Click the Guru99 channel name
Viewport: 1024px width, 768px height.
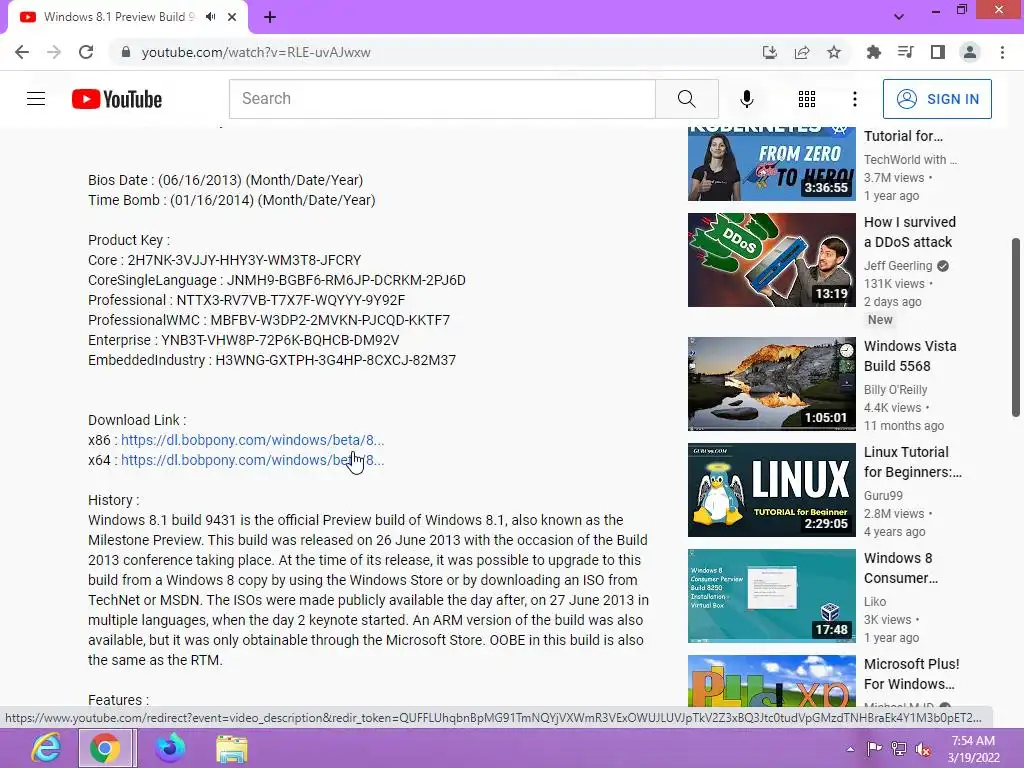click(x=883, y=496)
